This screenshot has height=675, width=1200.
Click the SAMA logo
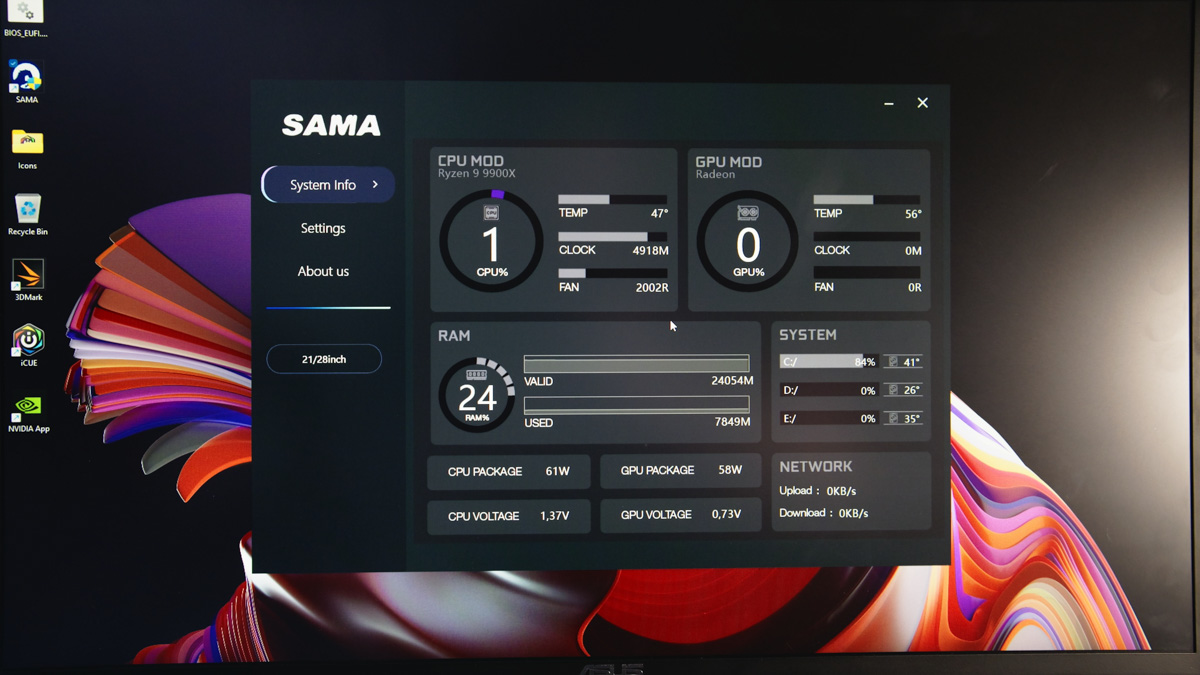click(331, 125)
